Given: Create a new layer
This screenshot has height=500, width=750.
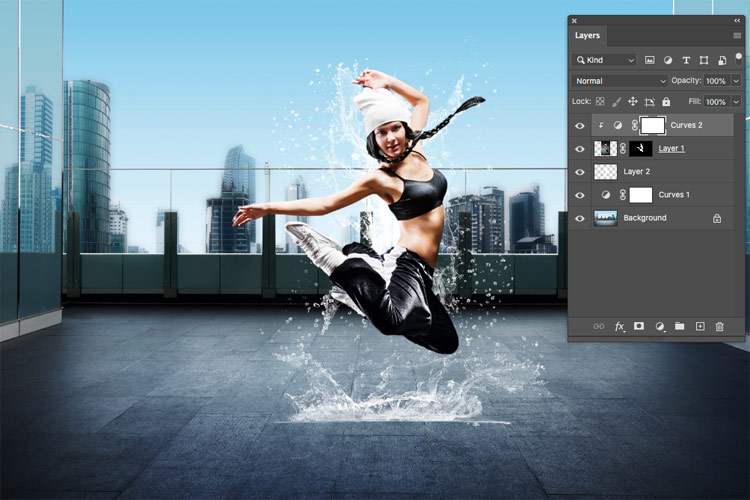Looking at the screenshot, I should 700,326.
